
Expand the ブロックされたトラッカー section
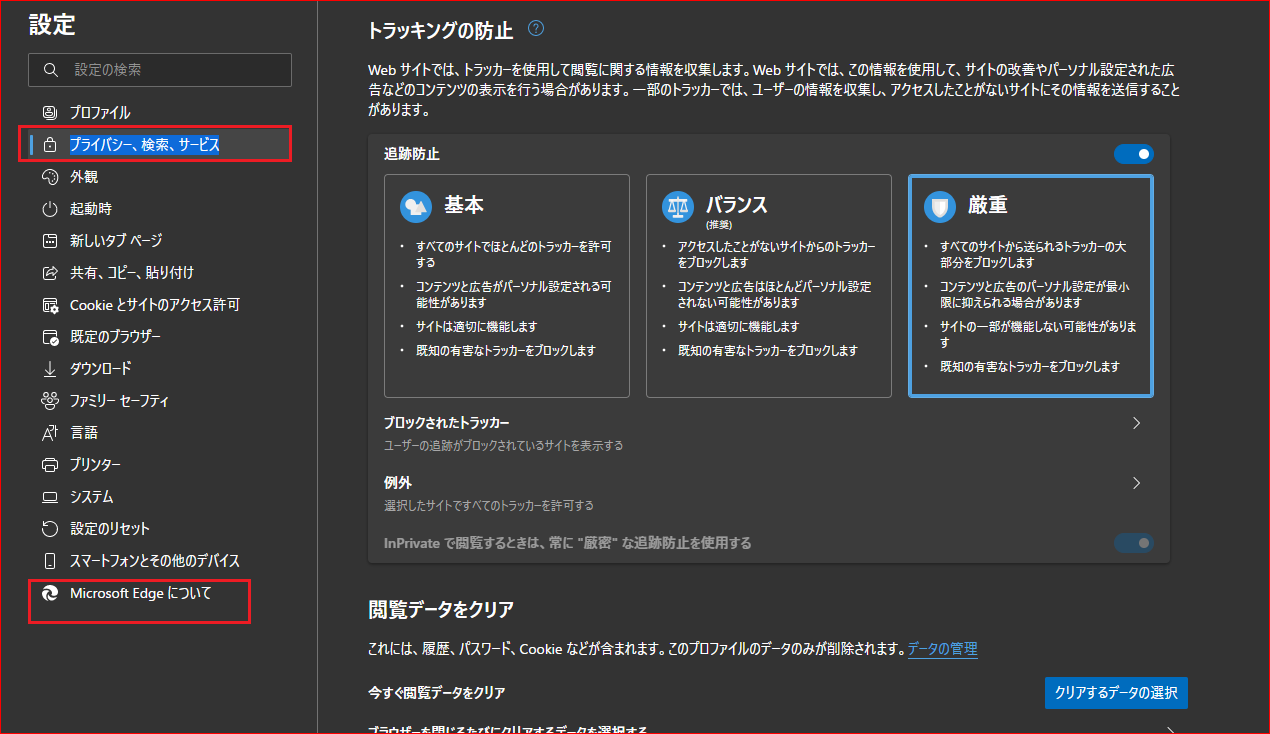pos(1135,423)
